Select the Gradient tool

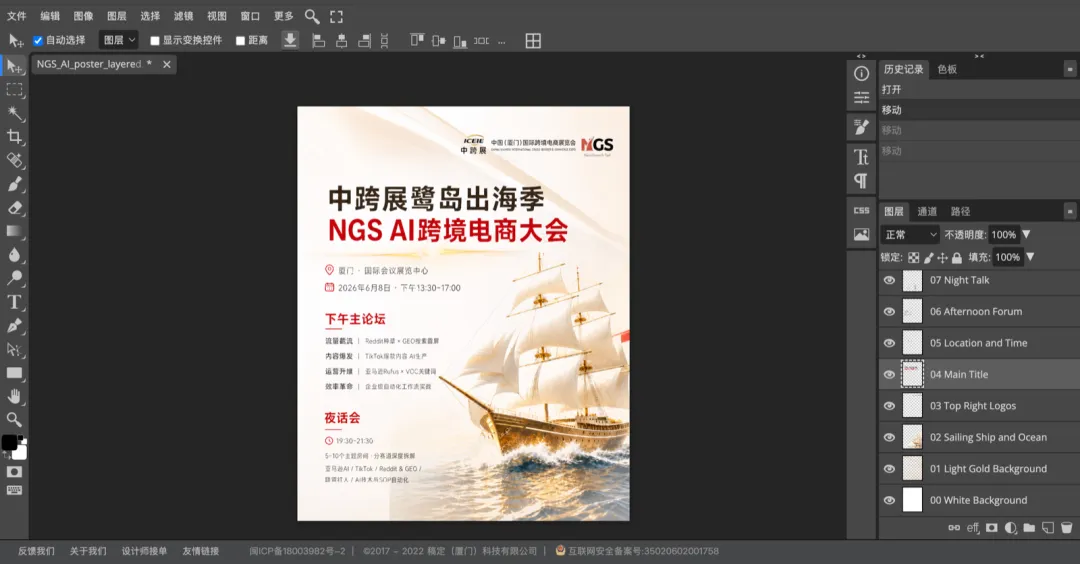coord(14,231)
